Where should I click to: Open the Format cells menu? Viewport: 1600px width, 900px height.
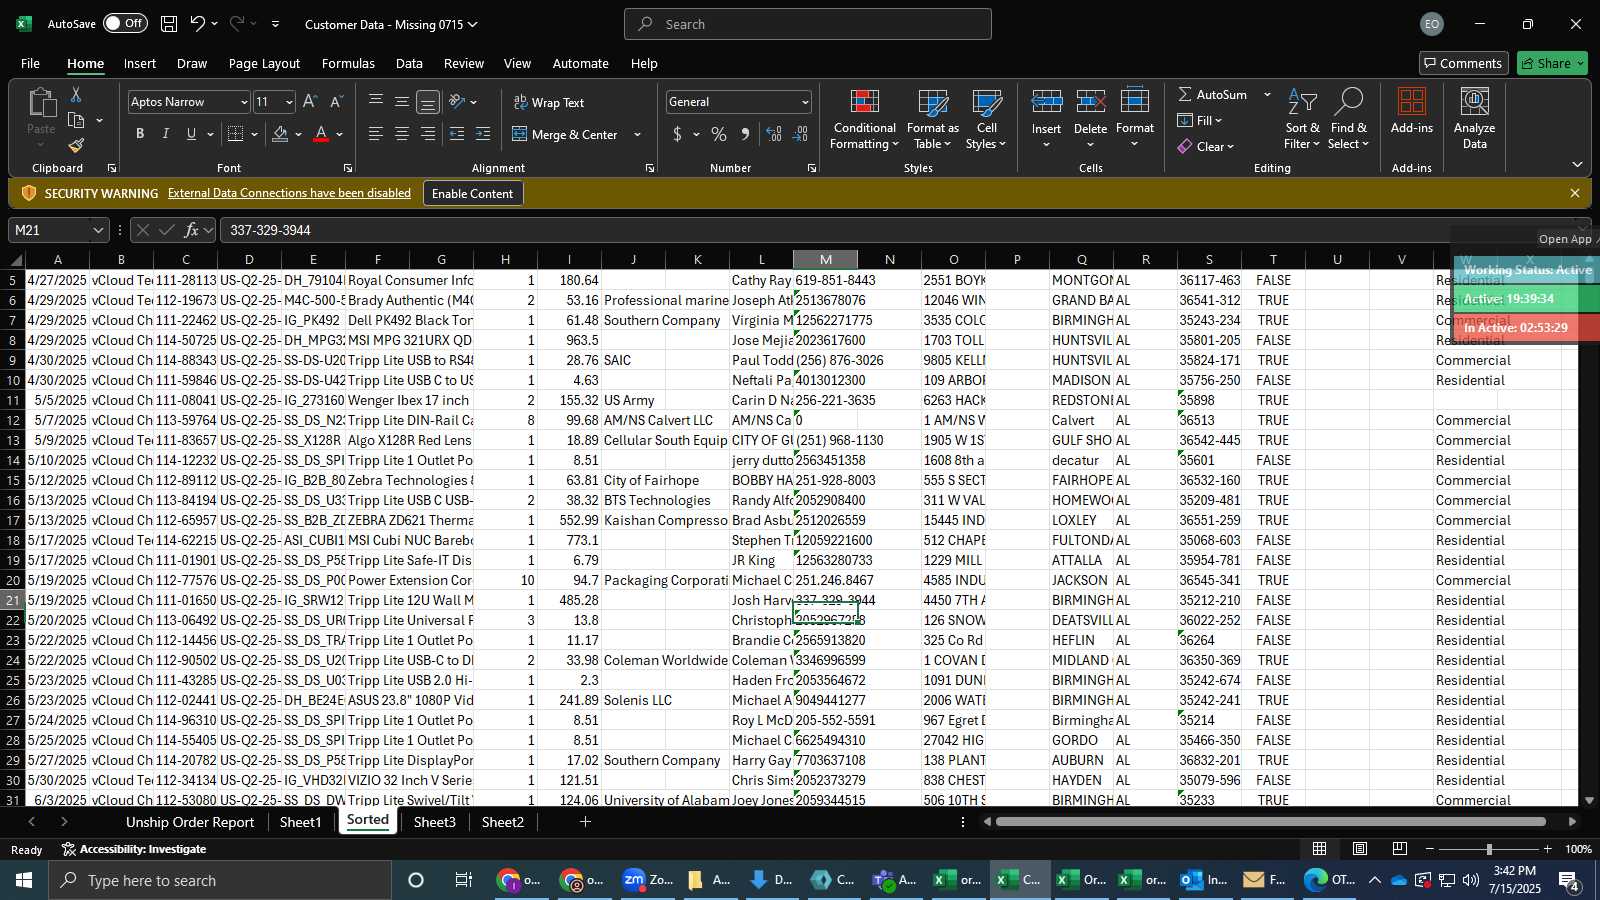point(1135,120)
